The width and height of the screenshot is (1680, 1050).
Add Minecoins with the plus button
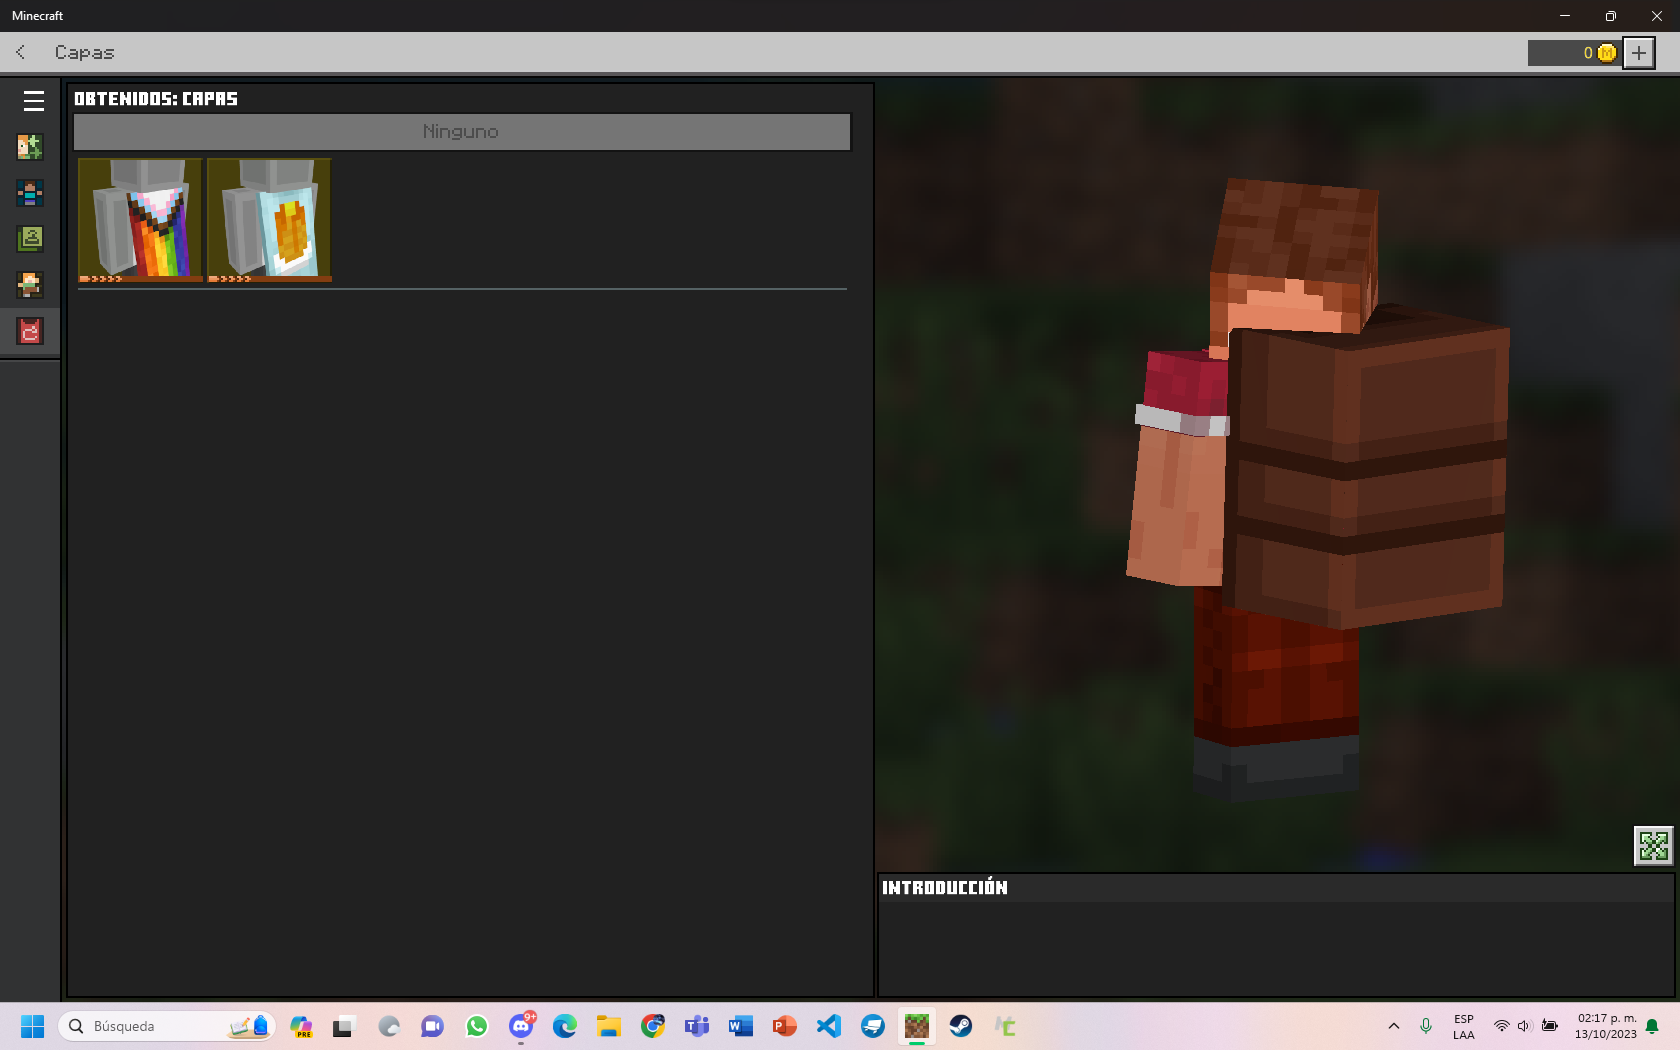click(1638, 53)
